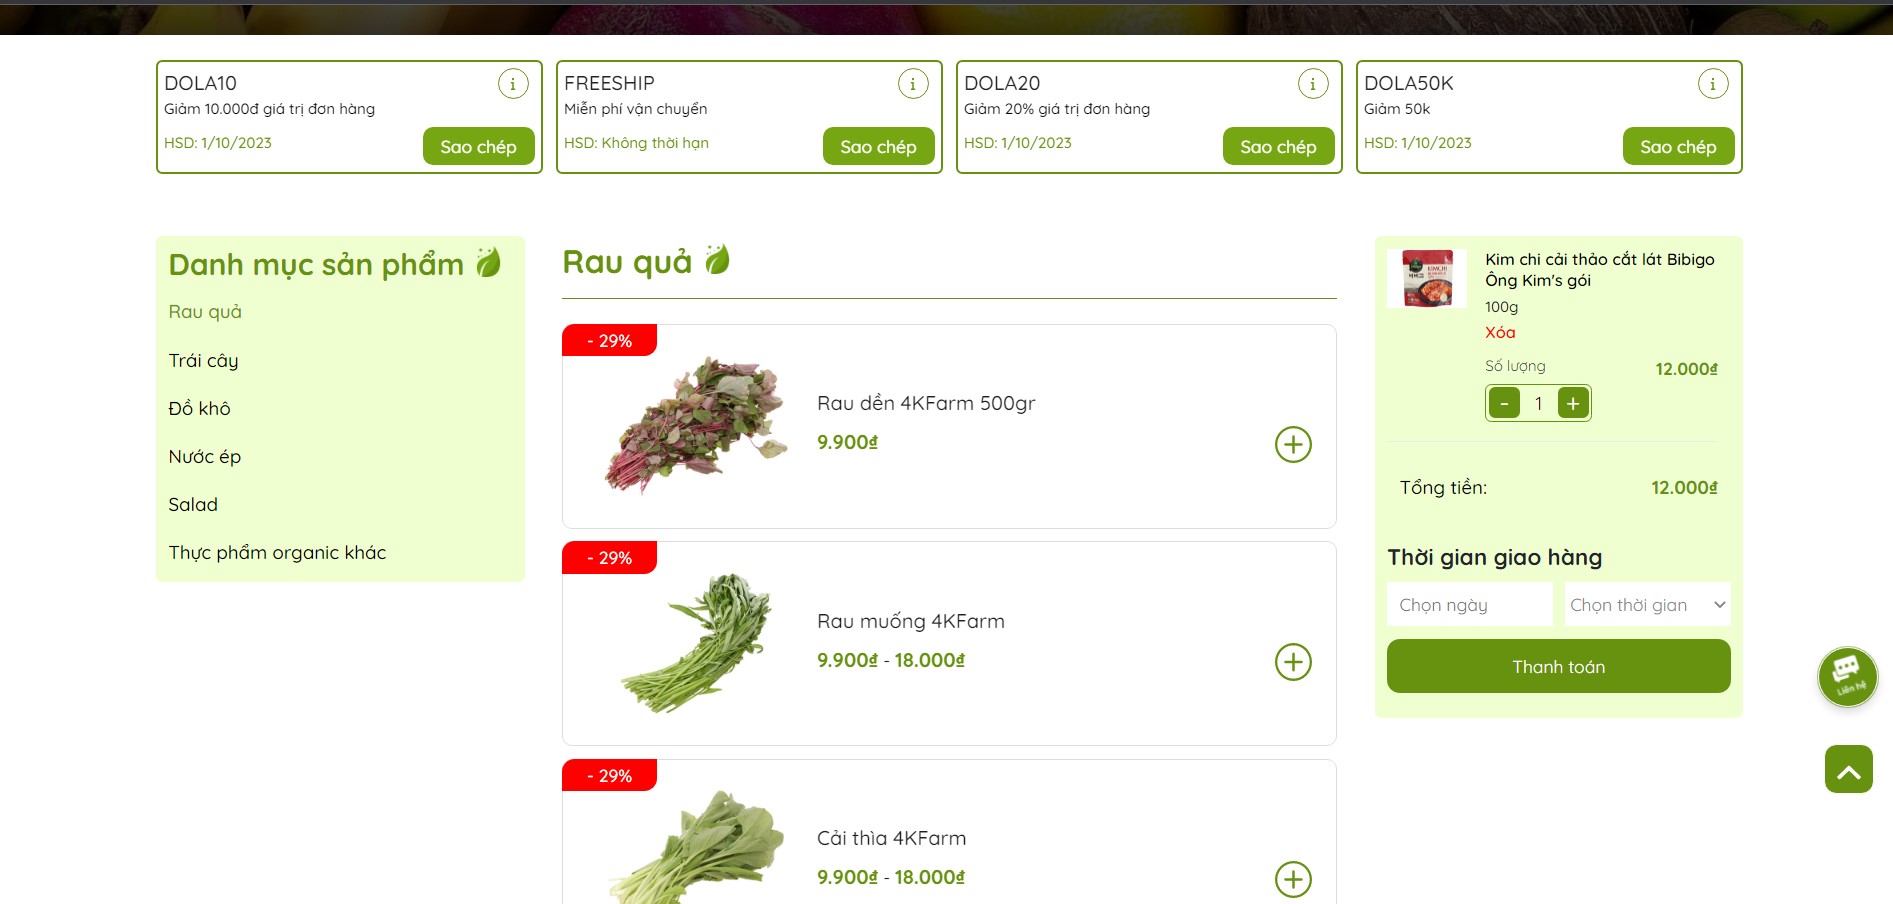Click the back-to-top arrow button
This screenshot has width=1893, height=904.
click(1848, 769)
